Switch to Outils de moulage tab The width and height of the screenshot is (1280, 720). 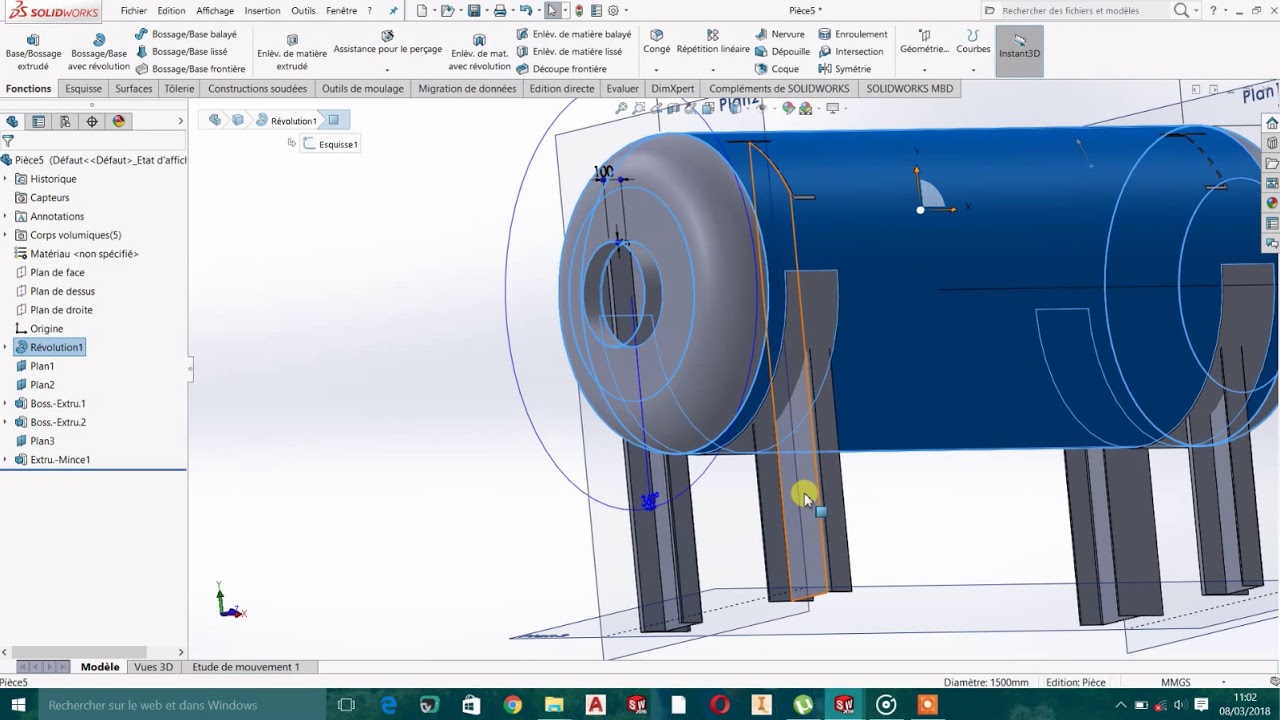tap(363, 88)
